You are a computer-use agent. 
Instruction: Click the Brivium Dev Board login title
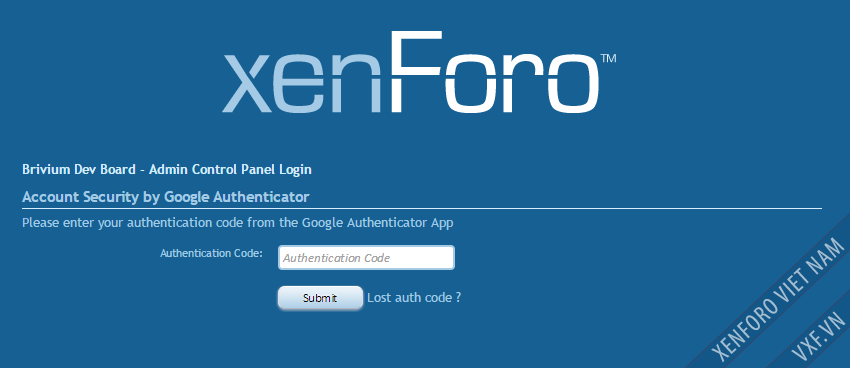point(167,169)
